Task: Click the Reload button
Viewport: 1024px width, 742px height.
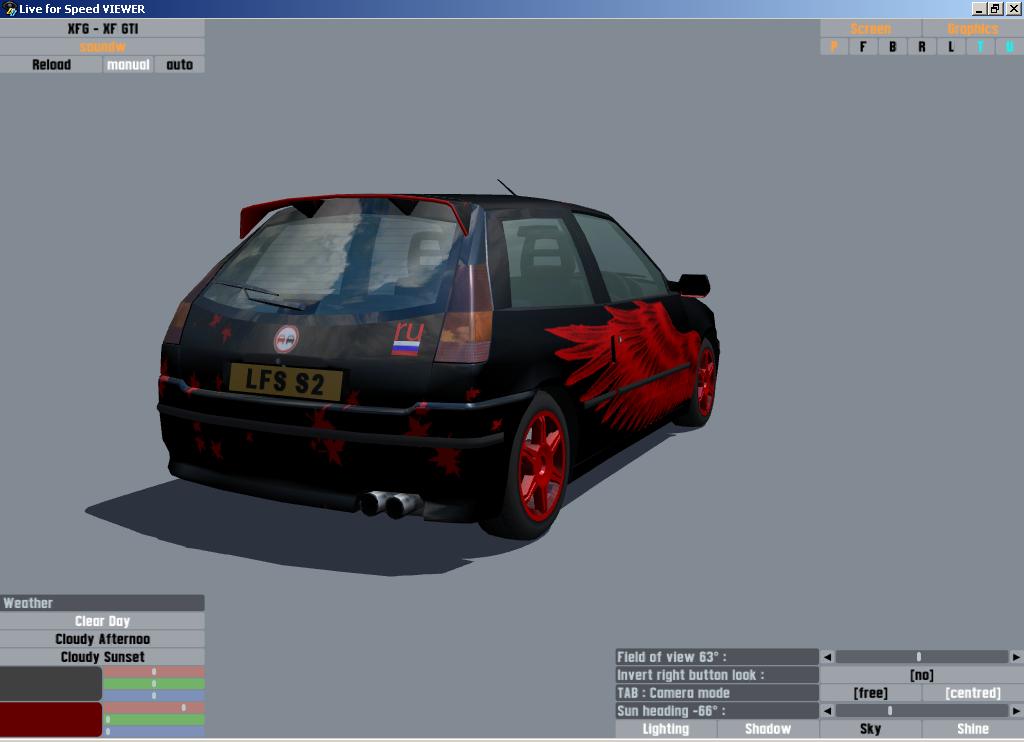Action: 51,65
